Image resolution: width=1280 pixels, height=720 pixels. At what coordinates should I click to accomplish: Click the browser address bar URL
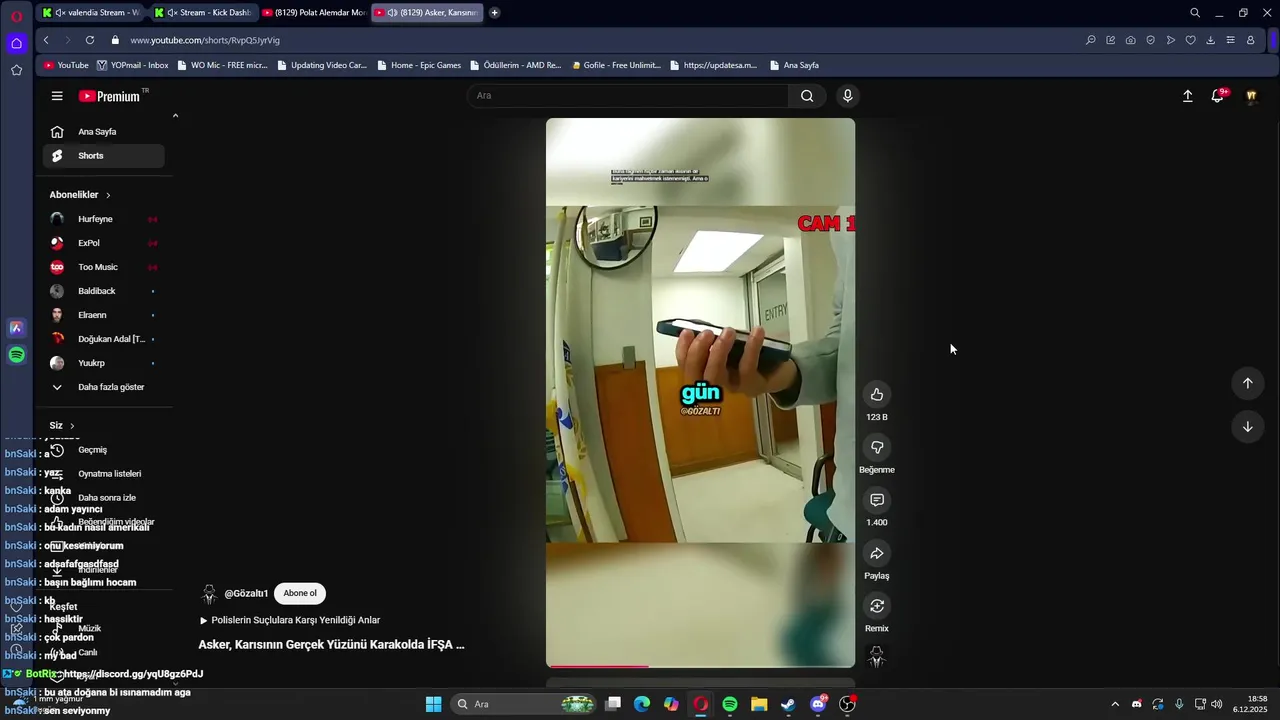click(x=205, y=40)
